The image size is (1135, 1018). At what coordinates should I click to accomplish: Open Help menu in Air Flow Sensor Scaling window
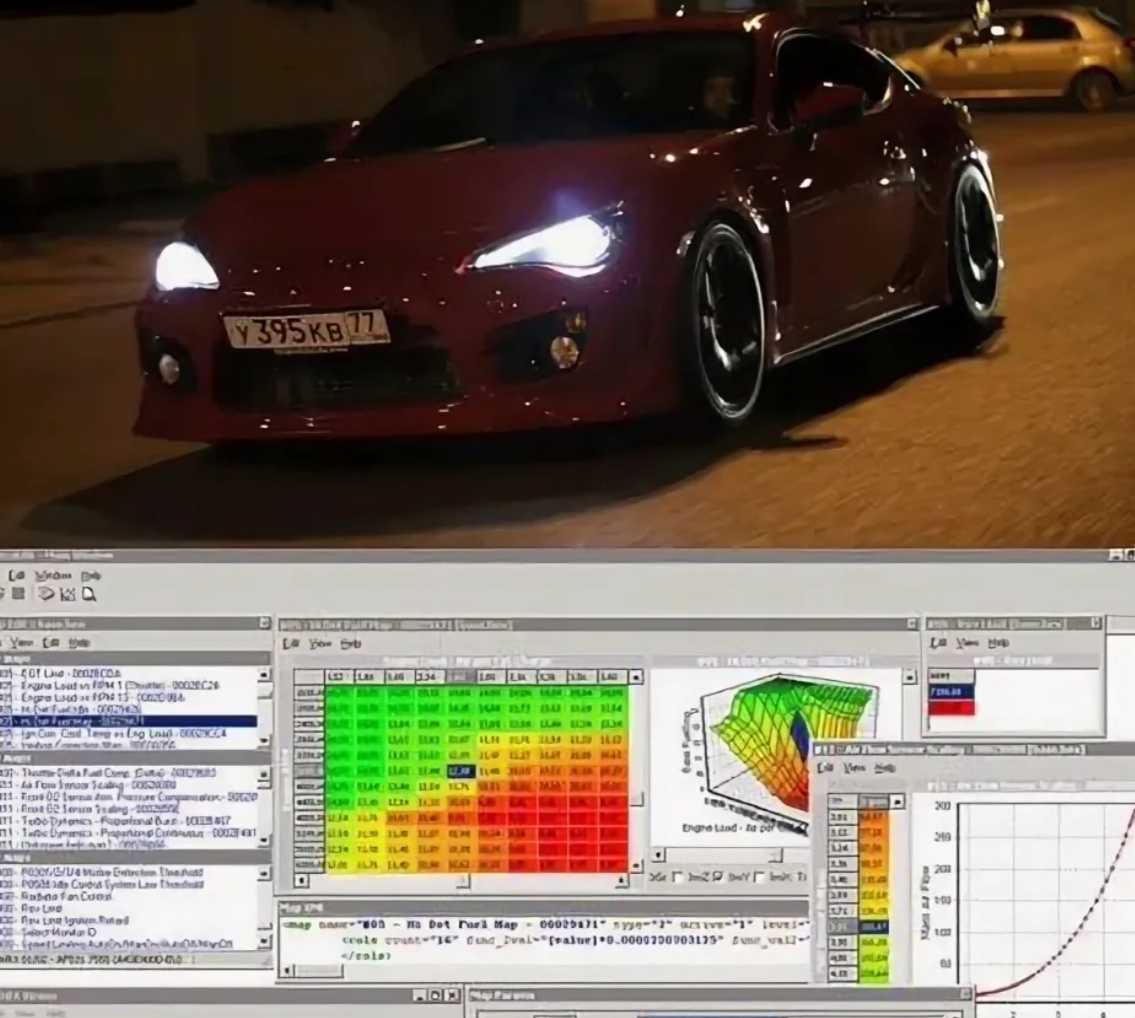coord(884,767)
